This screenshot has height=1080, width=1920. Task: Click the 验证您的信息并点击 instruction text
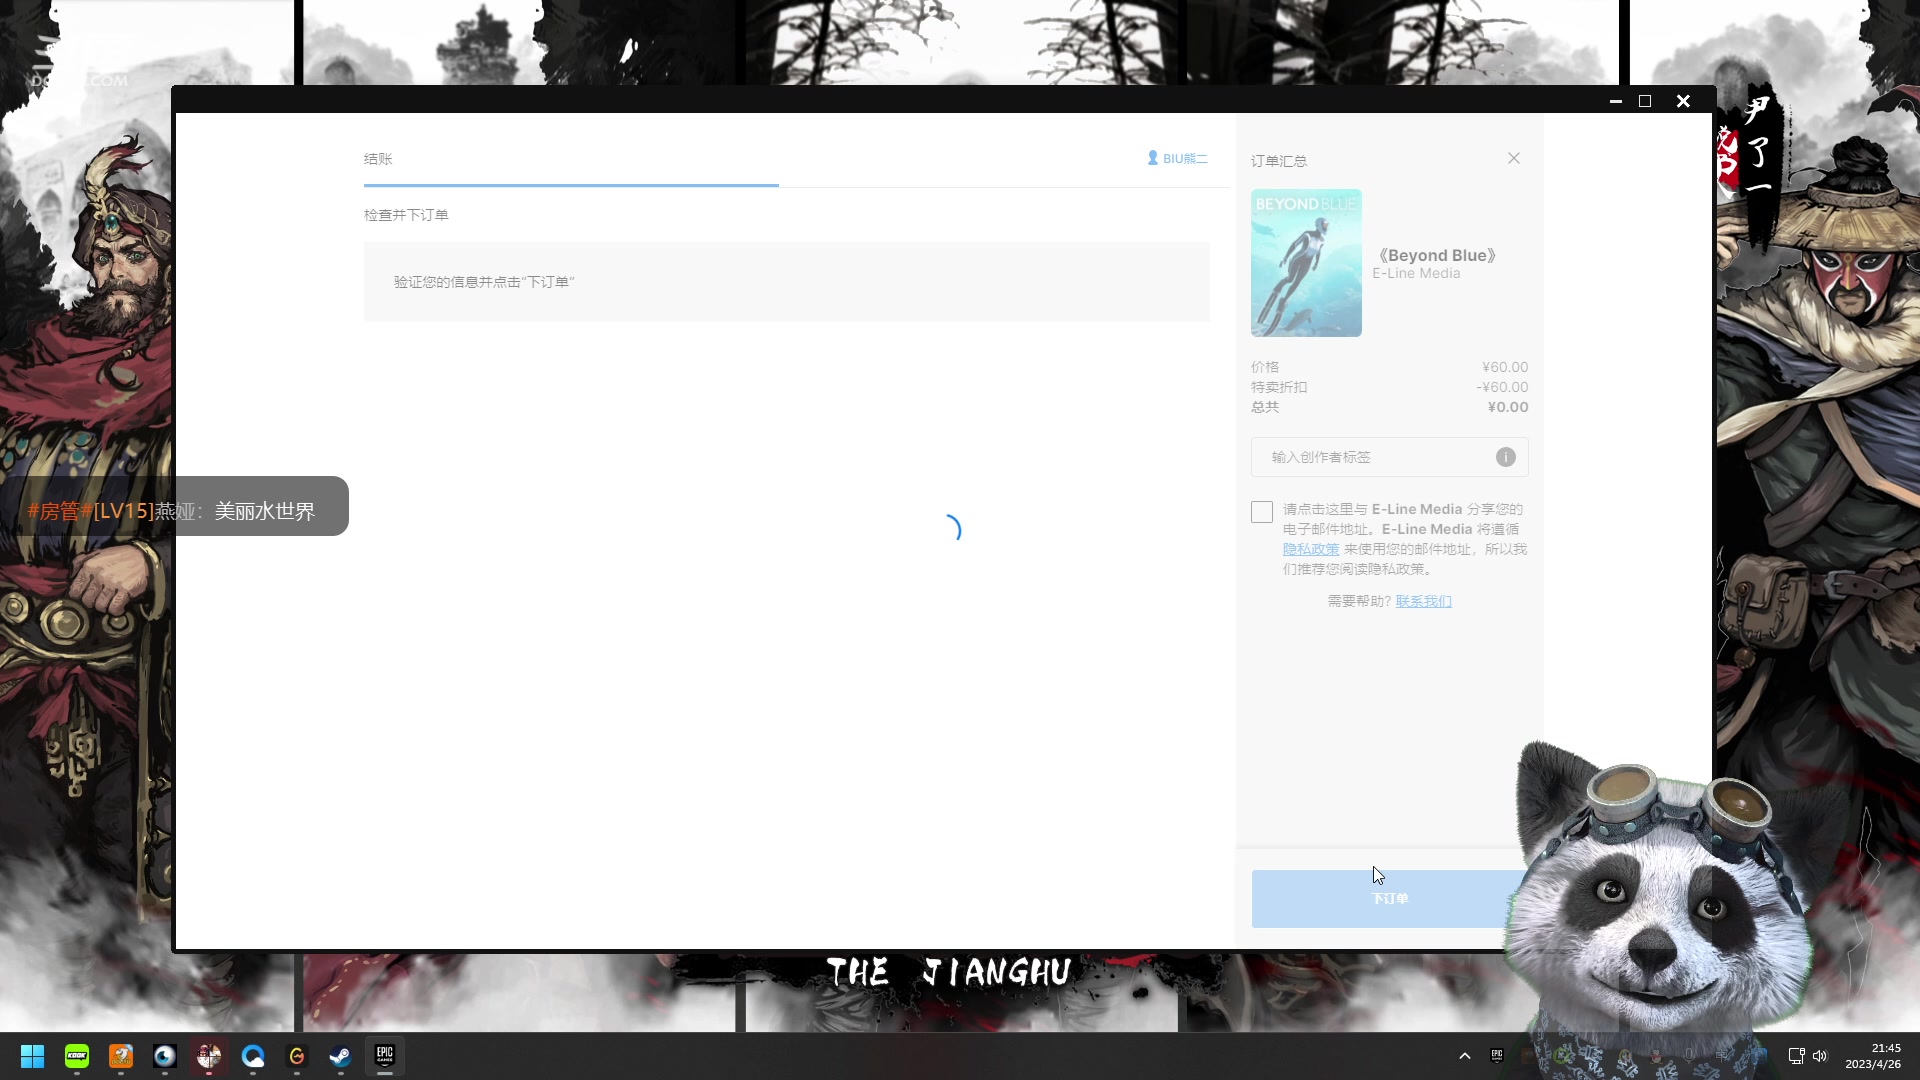pos(484,282)
